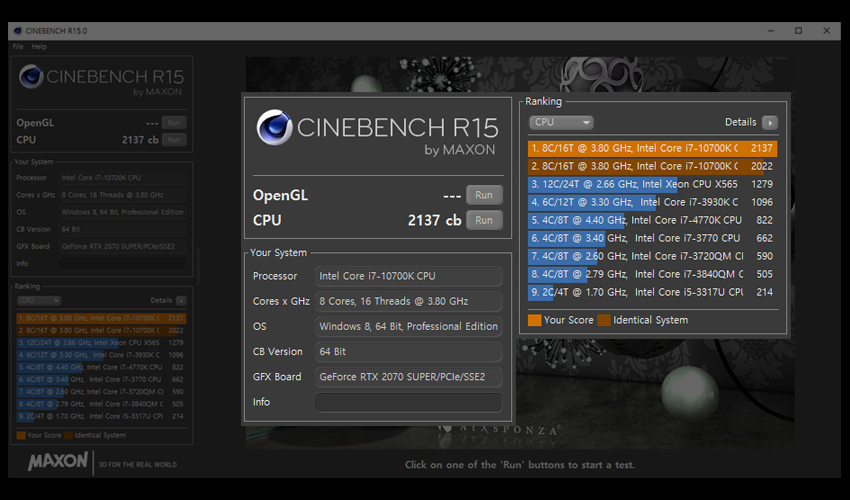The height and width of the screenshot is (500, 850).
Task: Click the Identical System swatch in enlarged legend
Action: 604,320
